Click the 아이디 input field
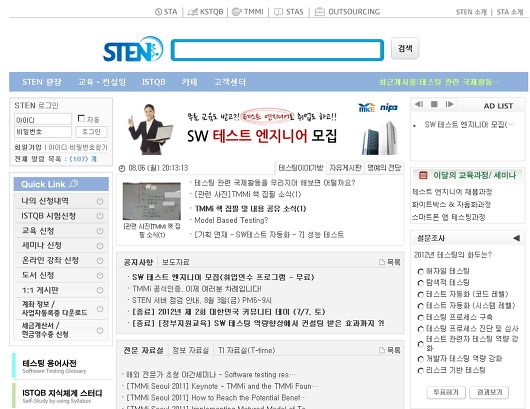 43,119
